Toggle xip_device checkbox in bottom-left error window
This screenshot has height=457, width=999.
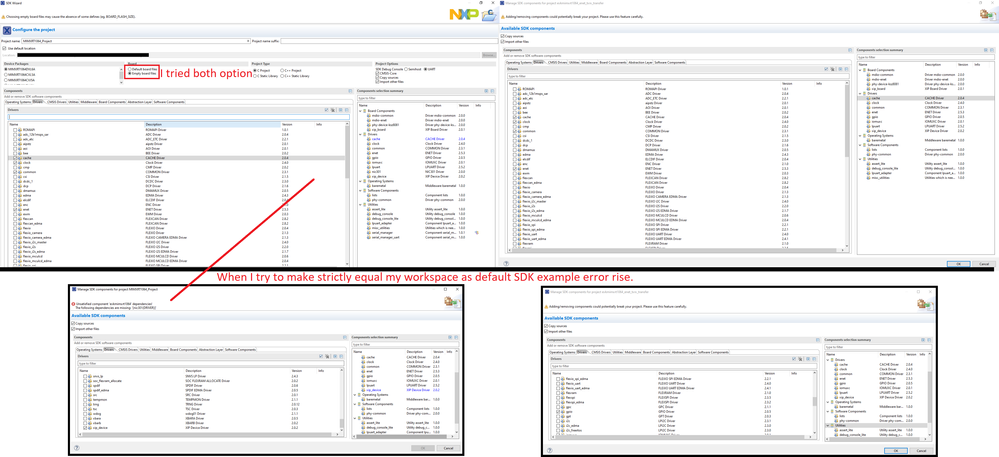coord(85,428)
